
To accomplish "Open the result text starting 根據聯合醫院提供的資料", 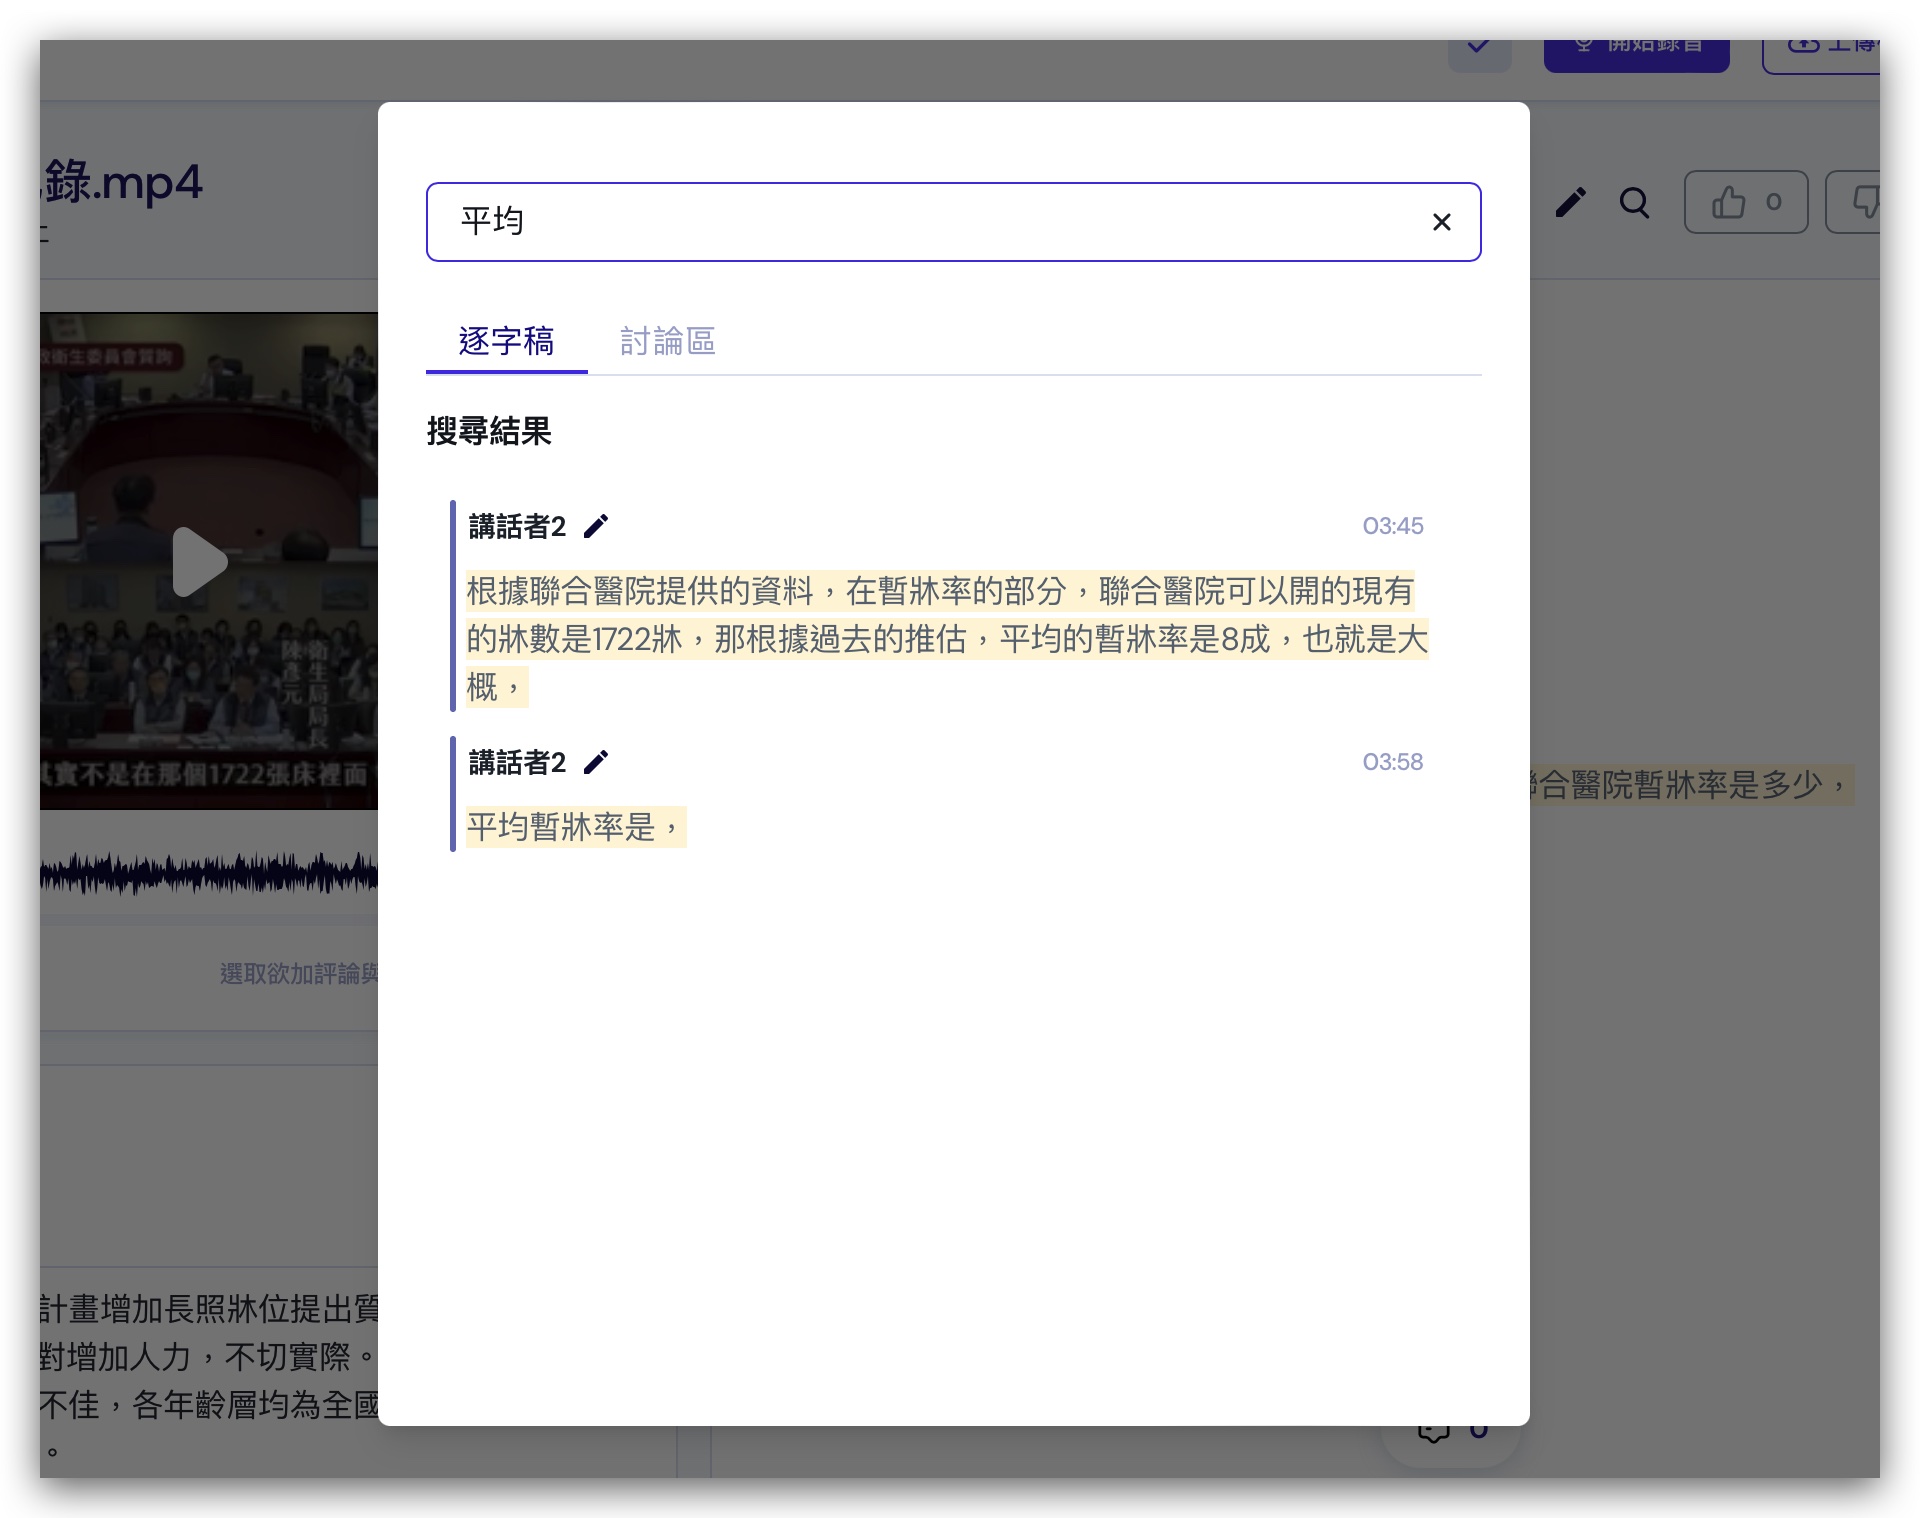I will 947,639.
